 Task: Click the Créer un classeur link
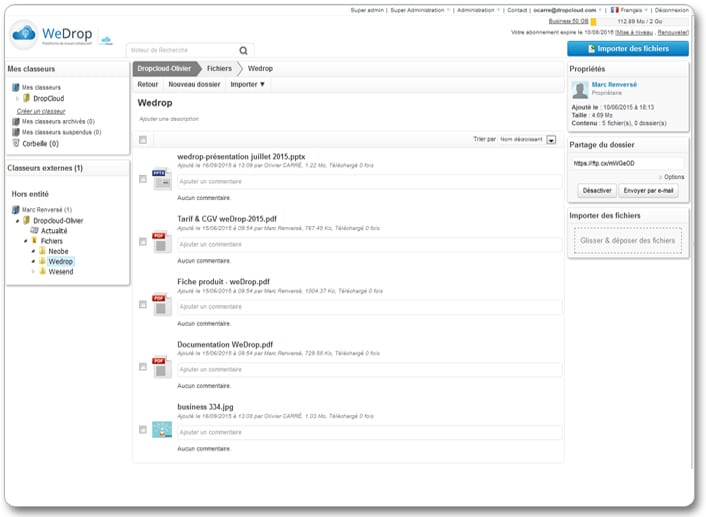(41, 111)
